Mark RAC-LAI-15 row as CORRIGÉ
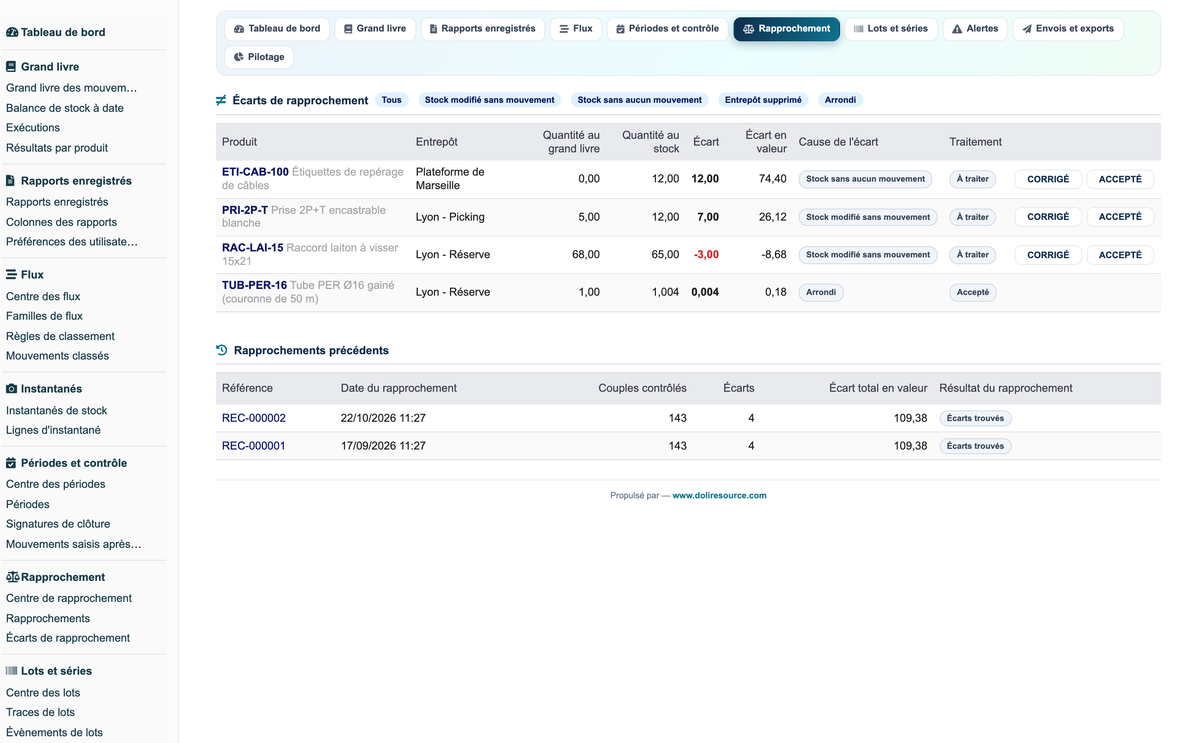This screenshot has width=1200, height=743. pyautogui.click(x=1048, y=255)
